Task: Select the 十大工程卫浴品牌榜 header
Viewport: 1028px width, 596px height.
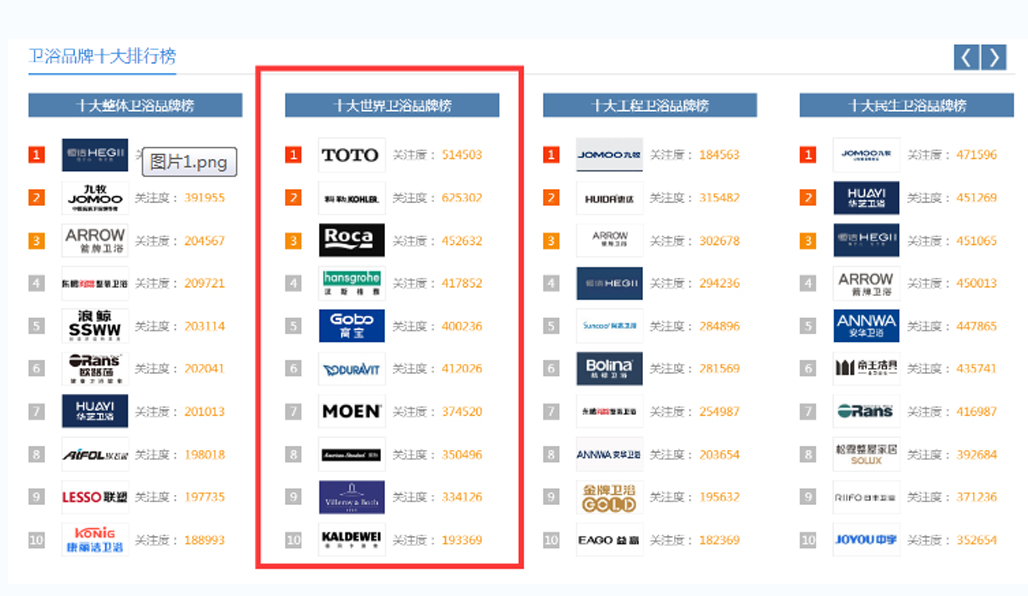Action: tap(650, 105)
